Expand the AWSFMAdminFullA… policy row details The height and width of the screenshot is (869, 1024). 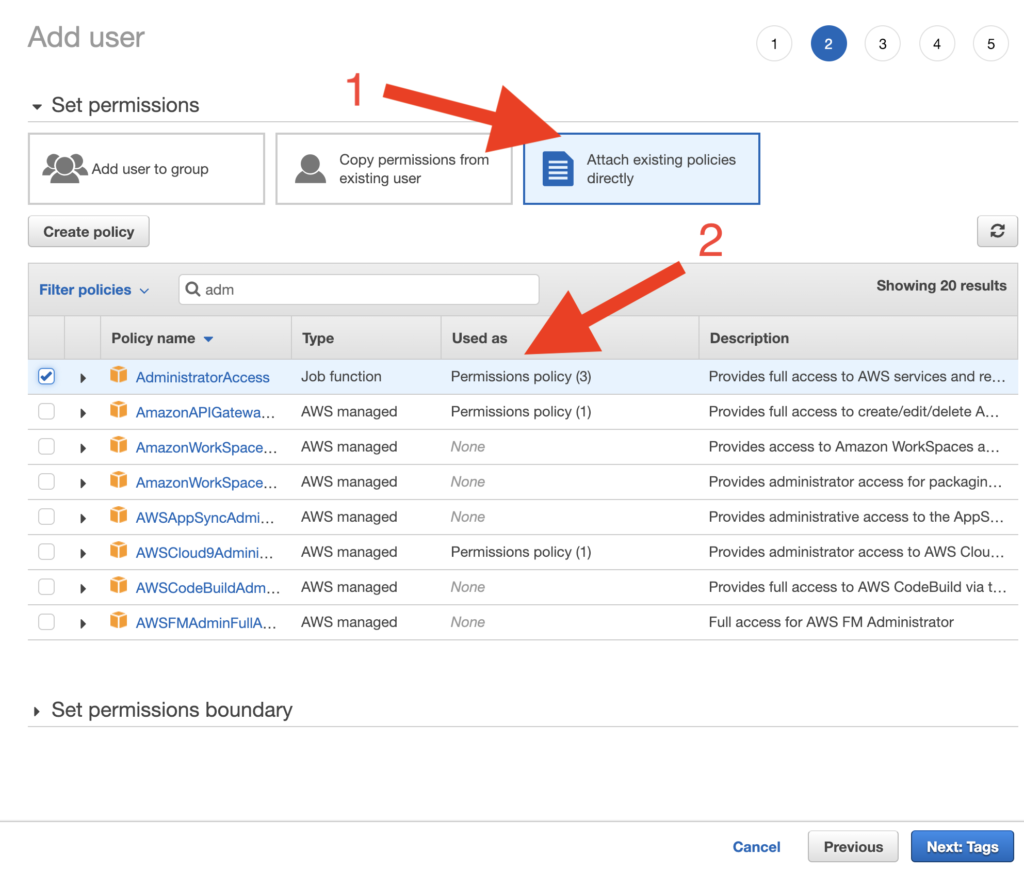point(83,623)
